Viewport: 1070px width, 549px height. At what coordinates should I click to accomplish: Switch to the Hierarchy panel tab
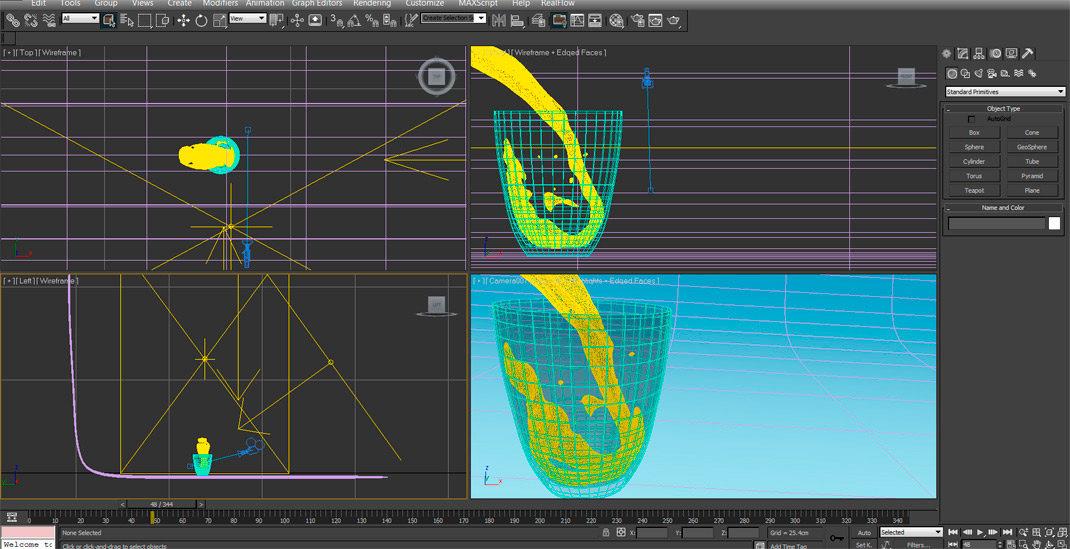979,54
